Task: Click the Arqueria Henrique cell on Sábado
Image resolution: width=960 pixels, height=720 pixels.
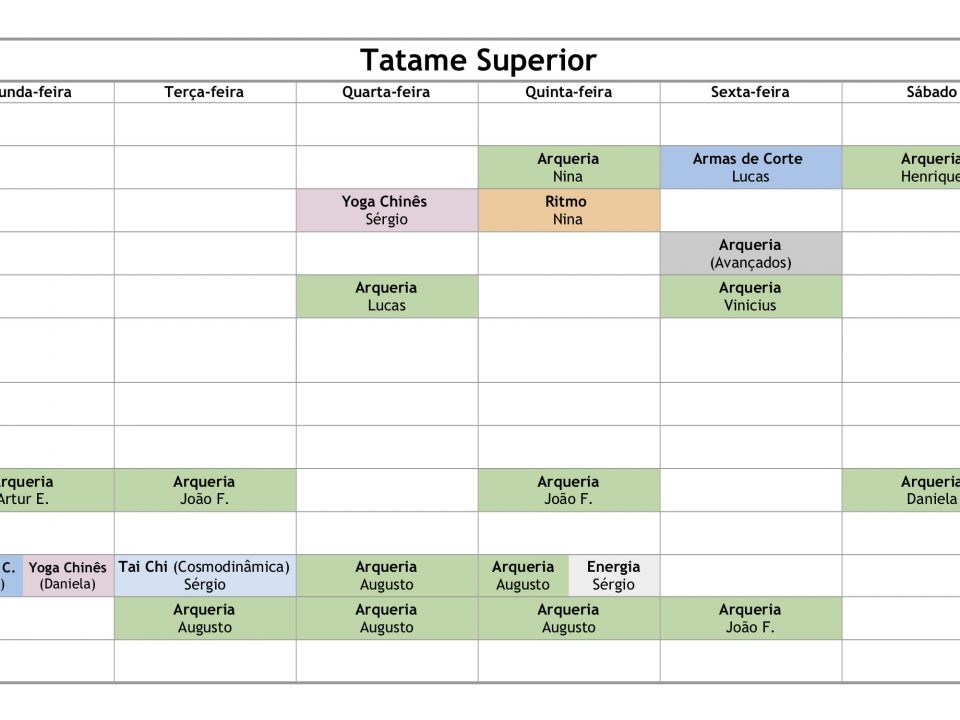Action: (901, 167)
